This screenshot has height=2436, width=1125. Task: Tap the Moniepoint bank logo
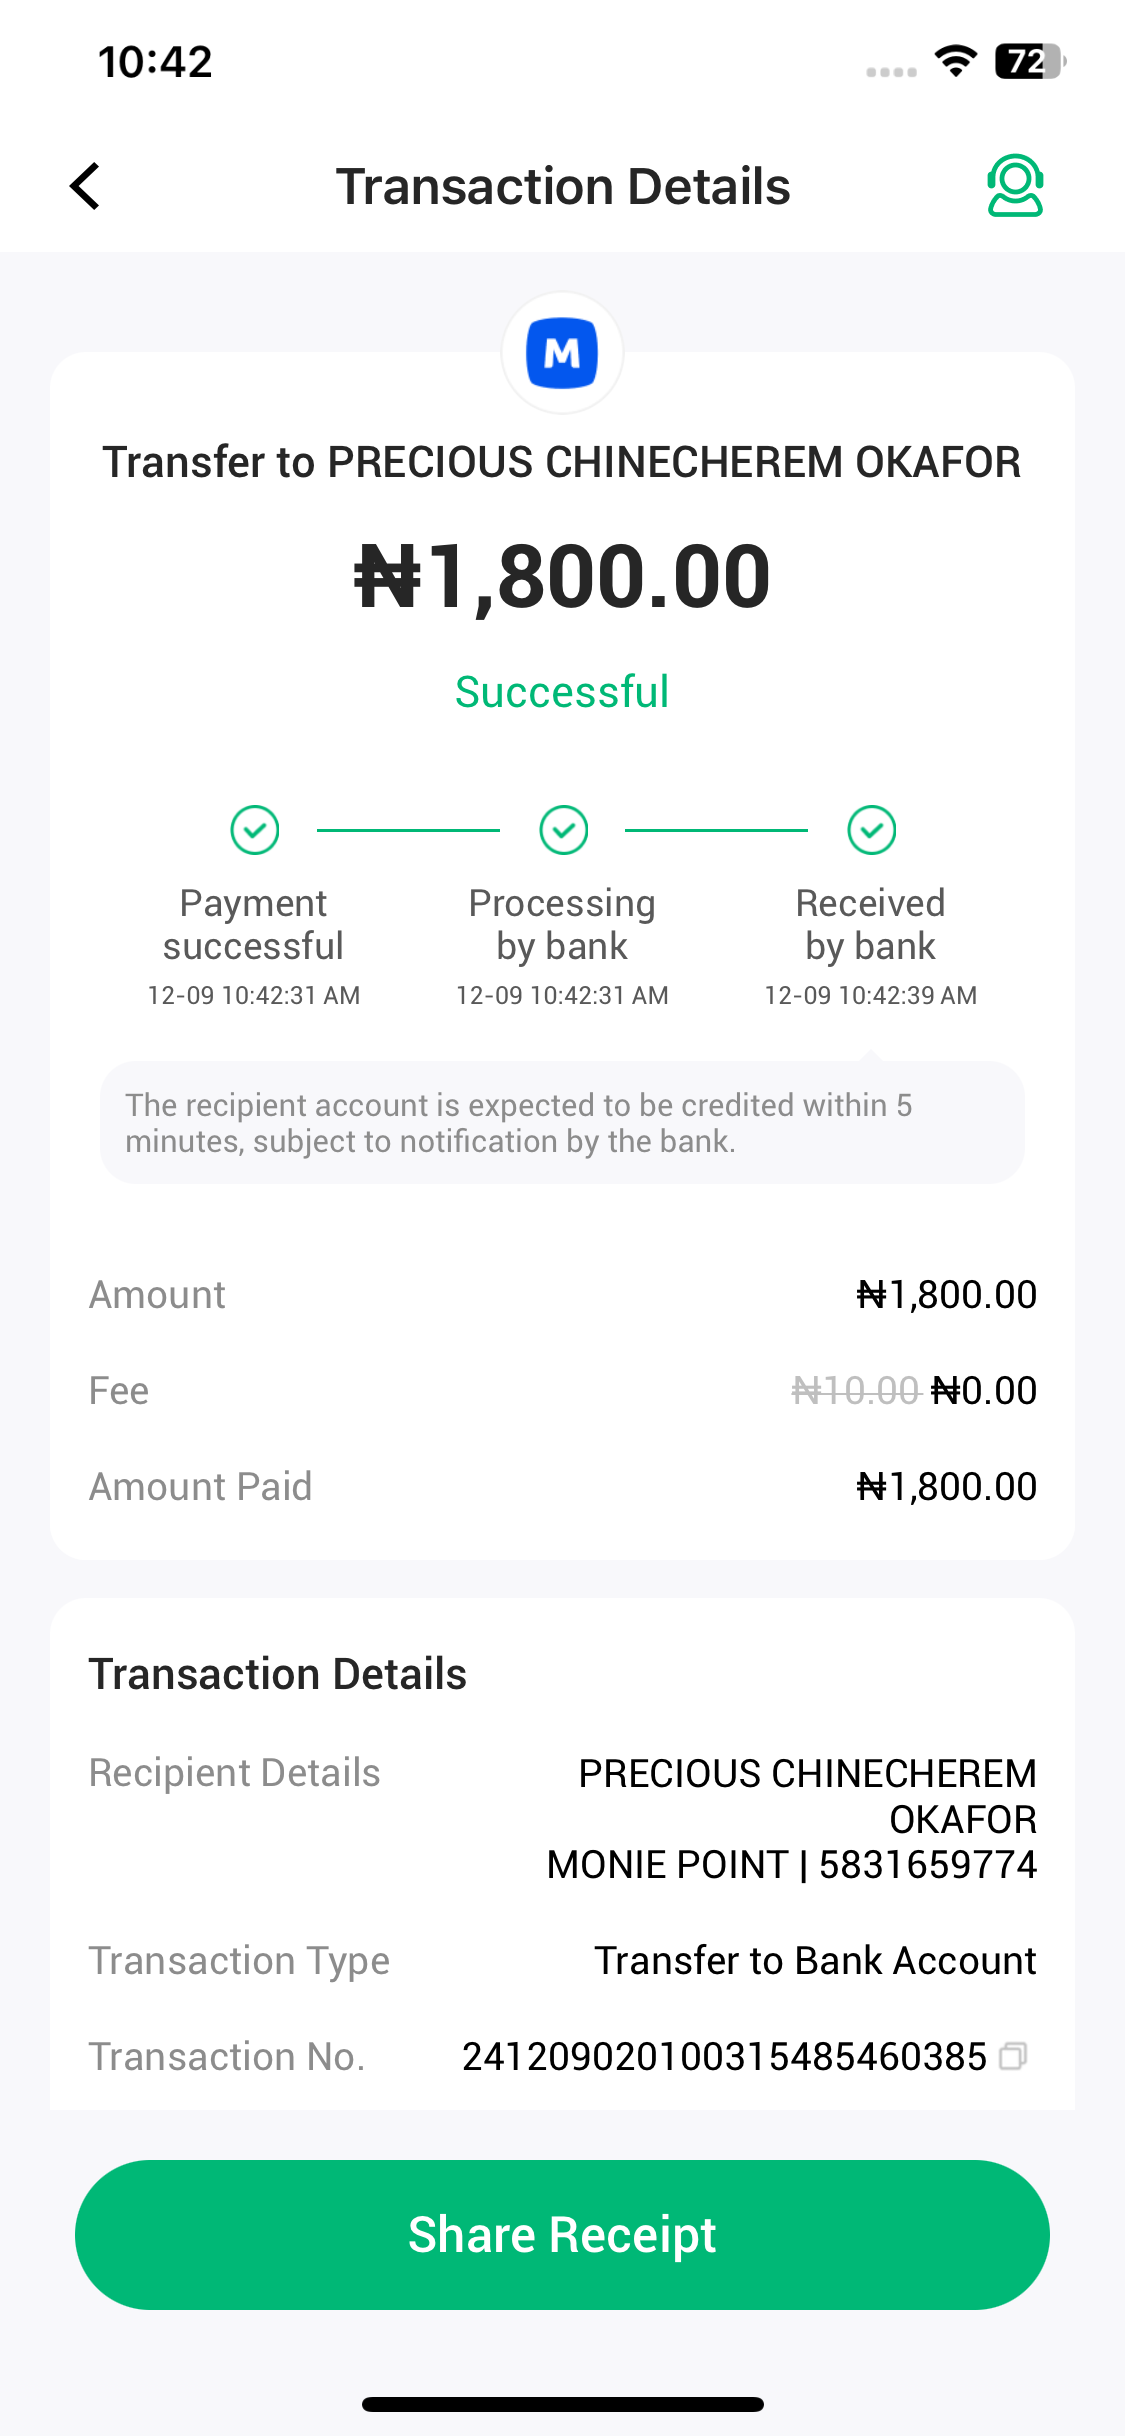tap(562, 353)
